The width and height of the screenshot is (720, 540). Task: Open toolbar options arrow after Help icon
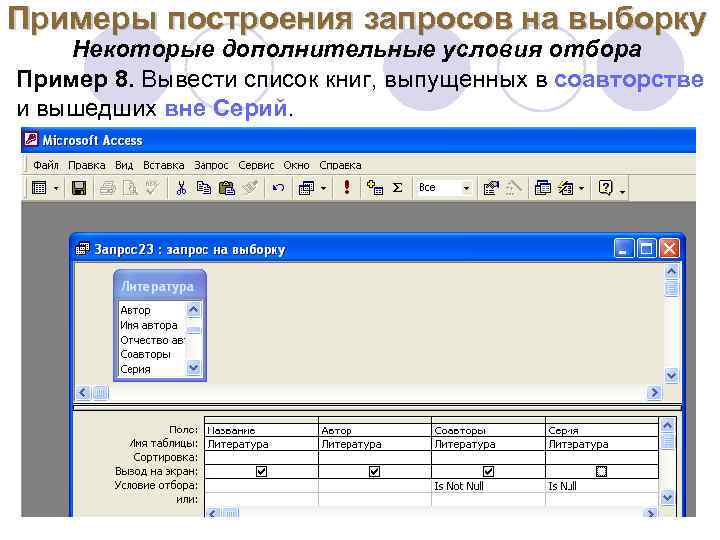tap(622, 190)
